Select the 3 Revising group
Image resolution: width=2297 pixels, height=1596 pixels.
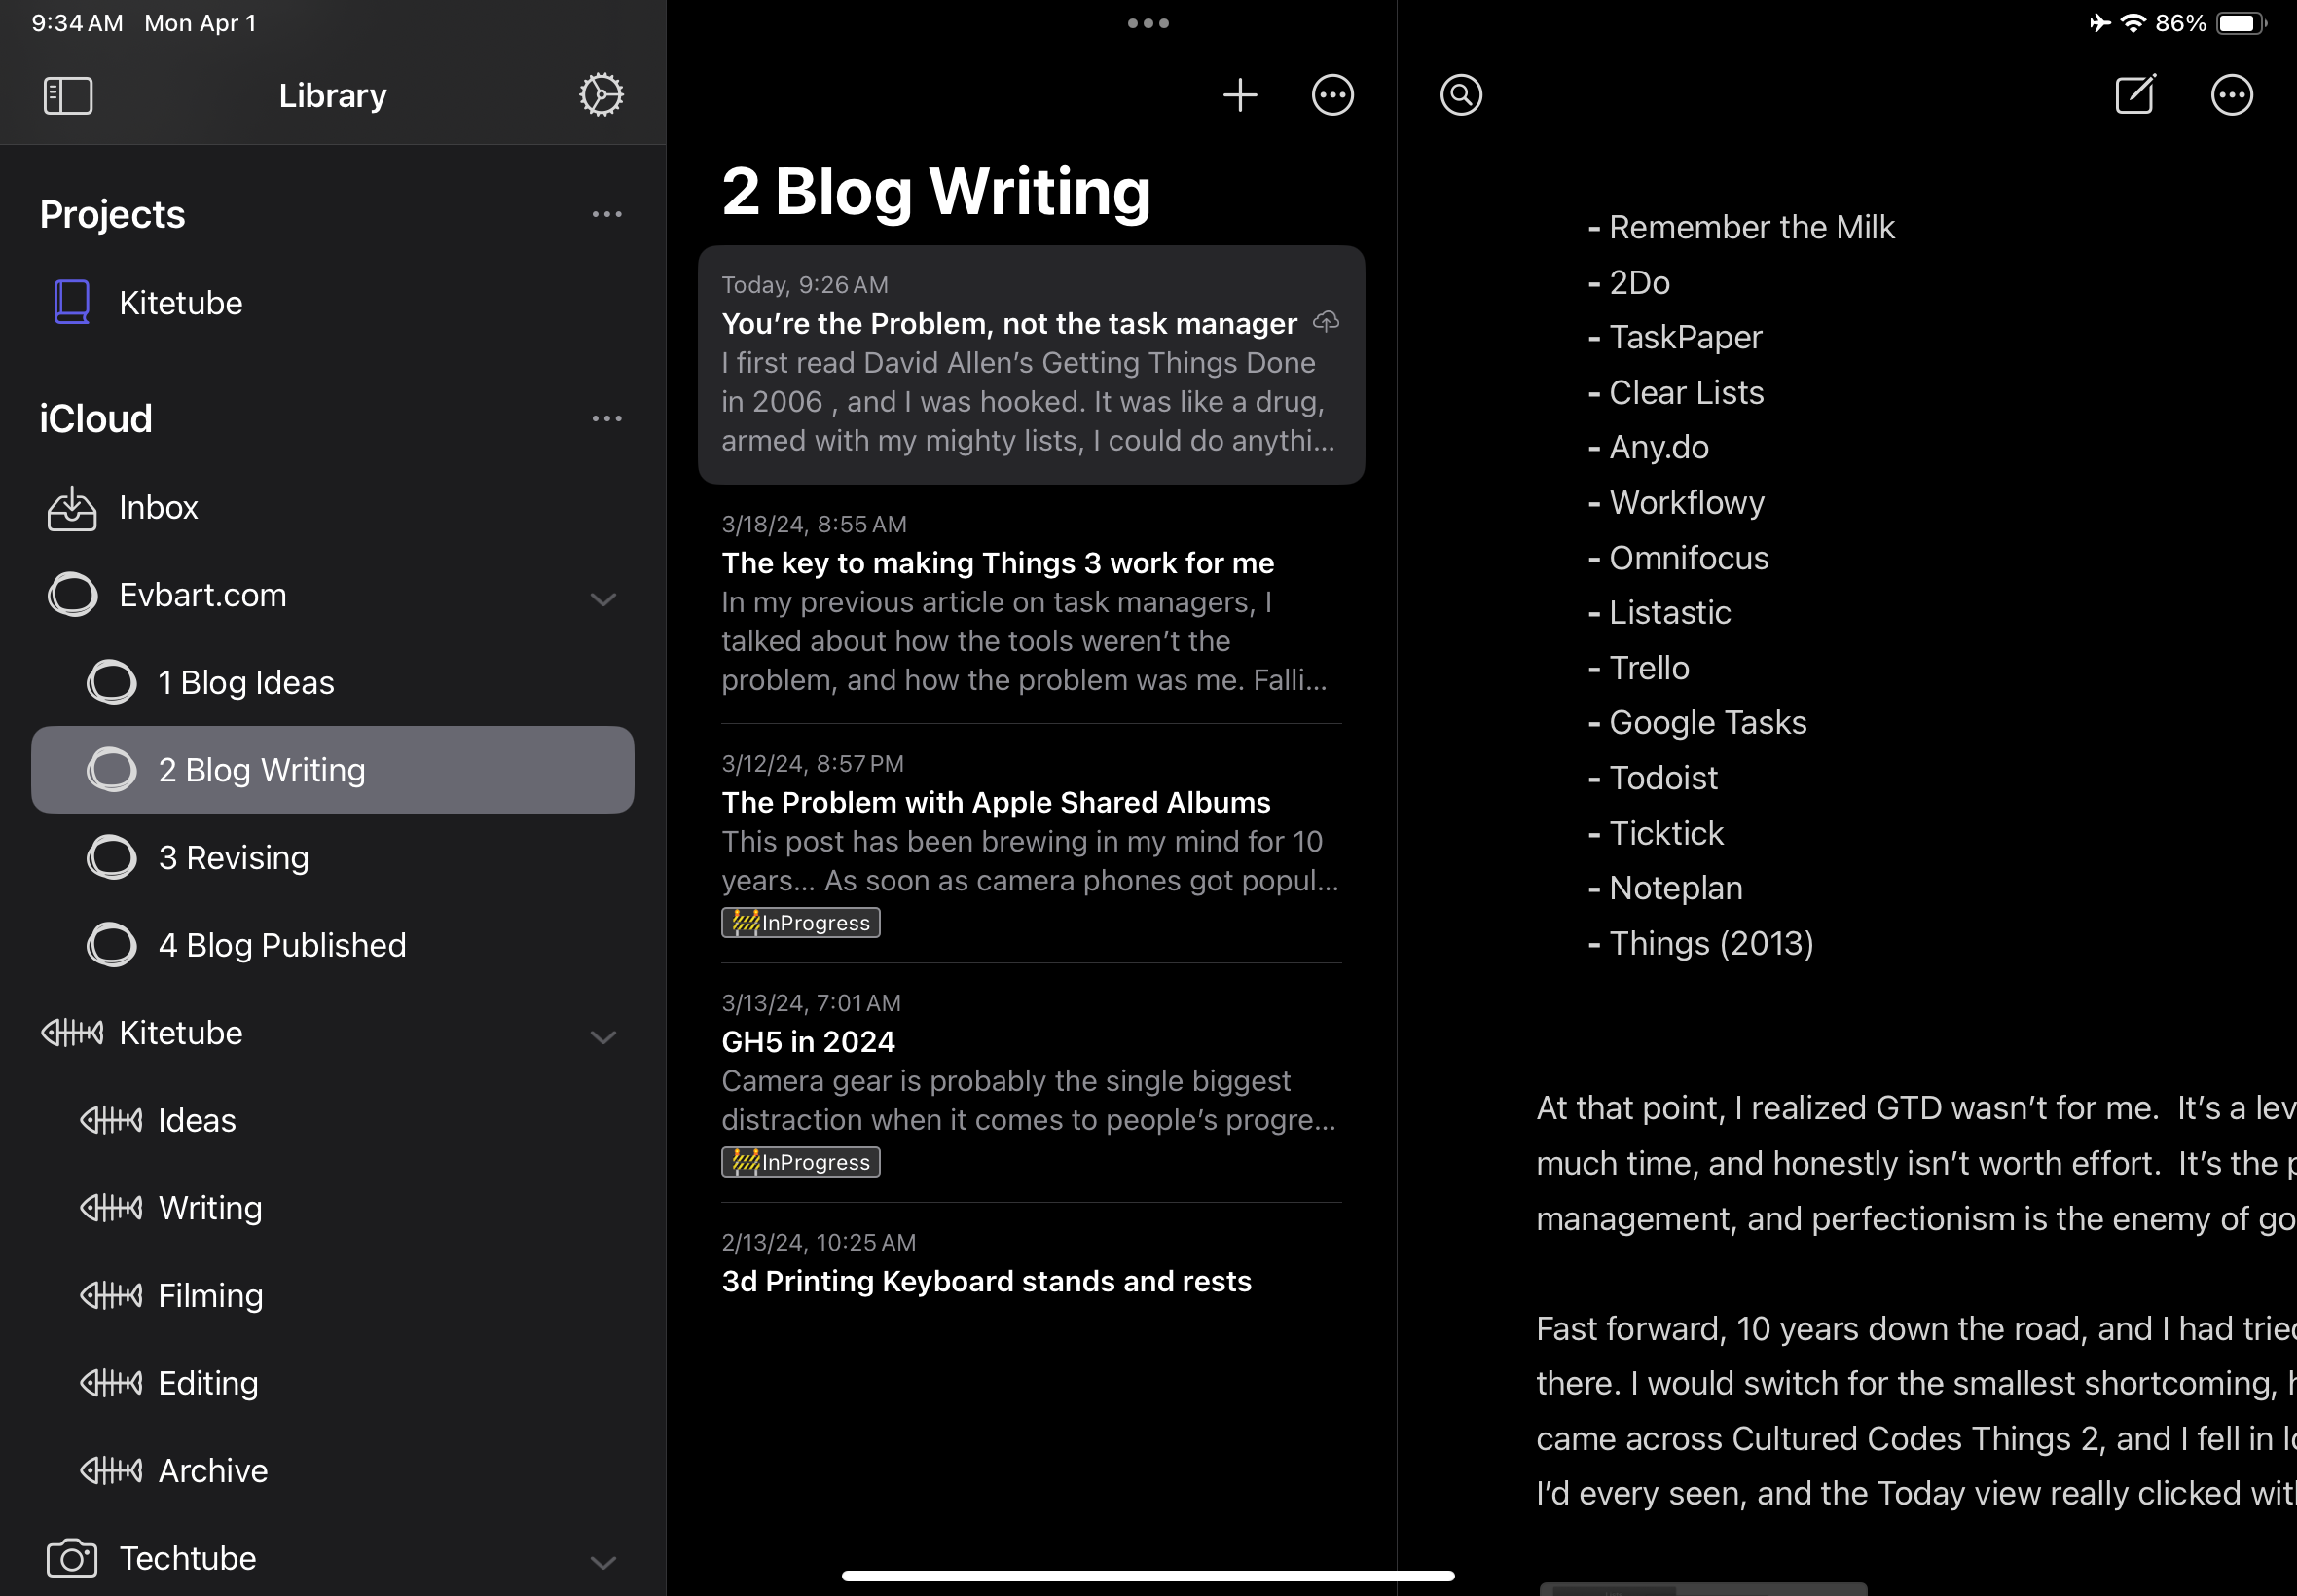[x=233, y=858]
